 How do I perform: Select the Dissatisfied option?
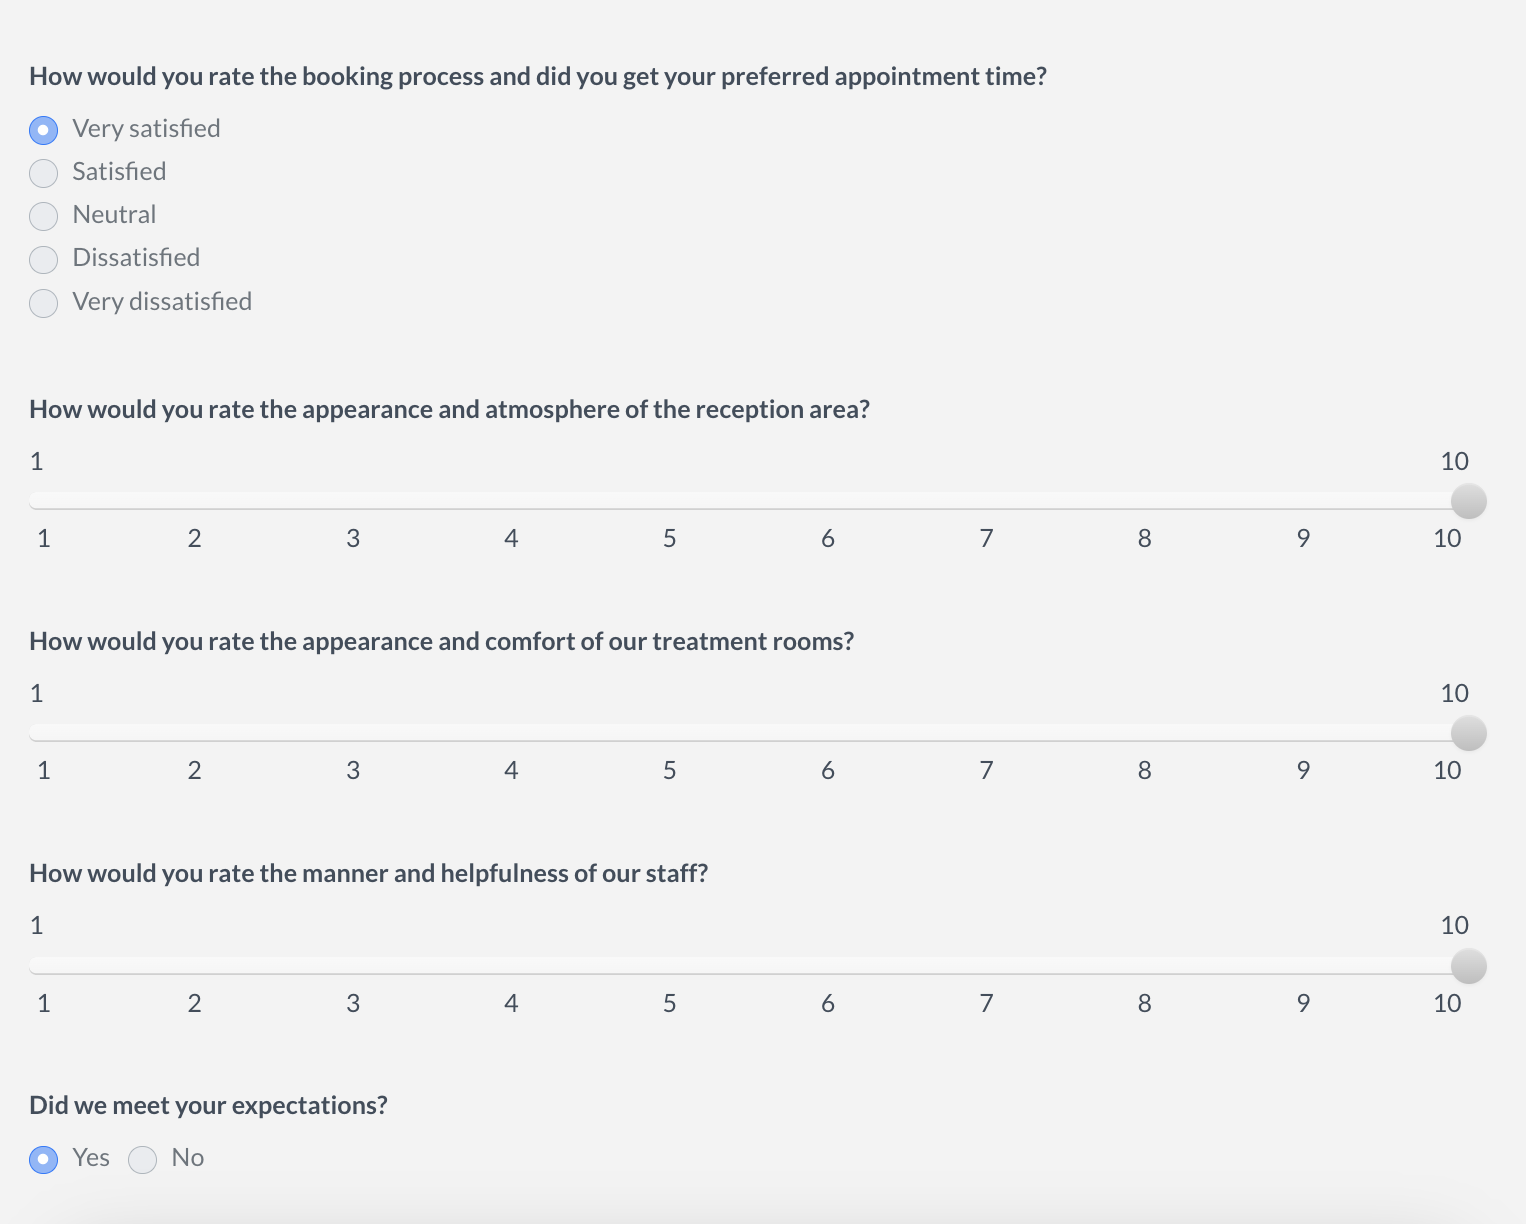point(43,259)
